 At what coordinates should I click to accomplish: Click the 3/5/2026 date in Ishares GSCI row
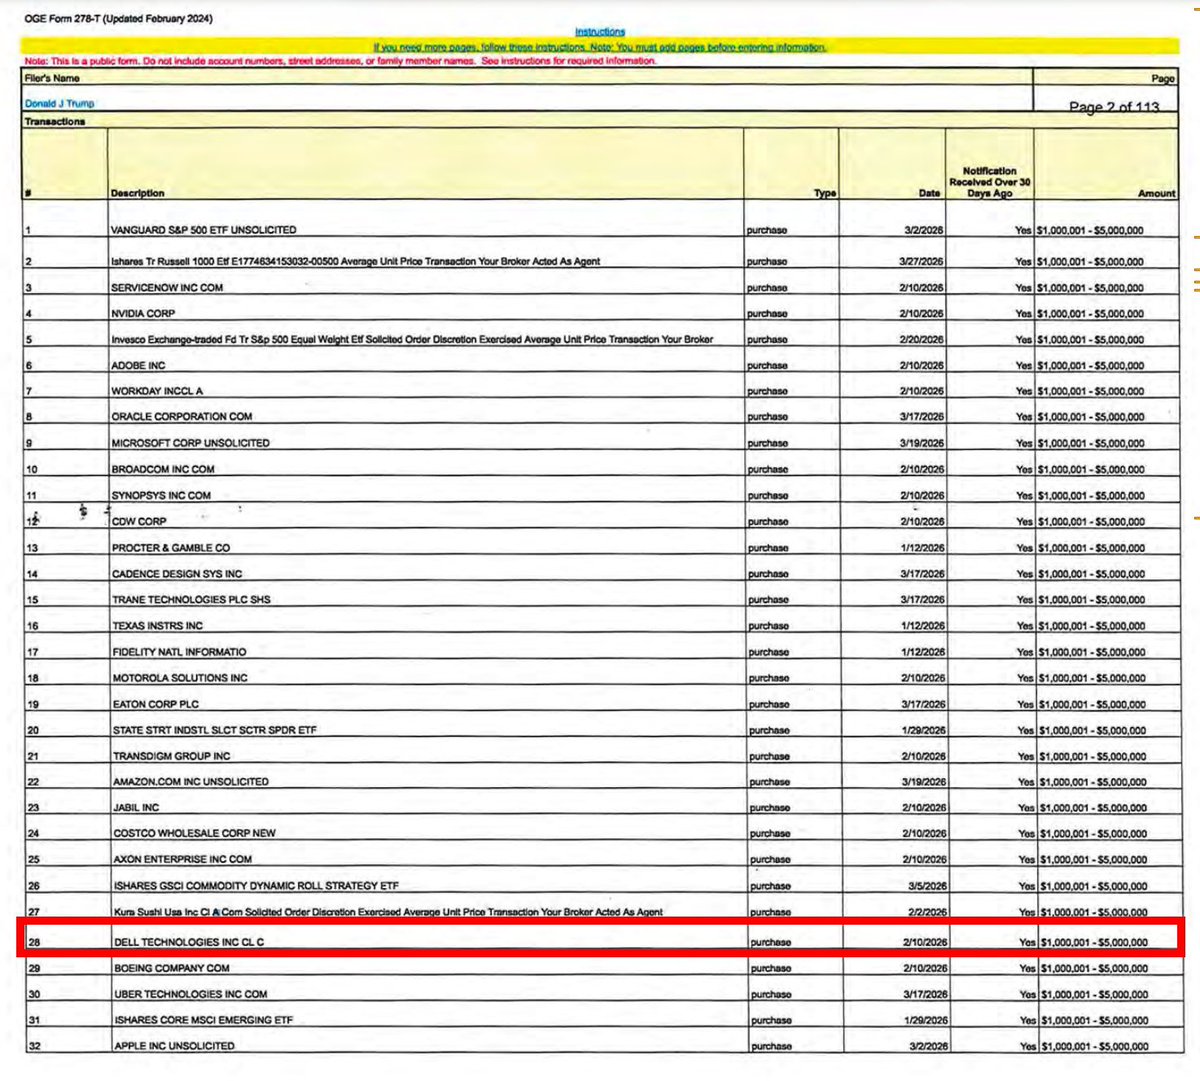coord(927,886)
